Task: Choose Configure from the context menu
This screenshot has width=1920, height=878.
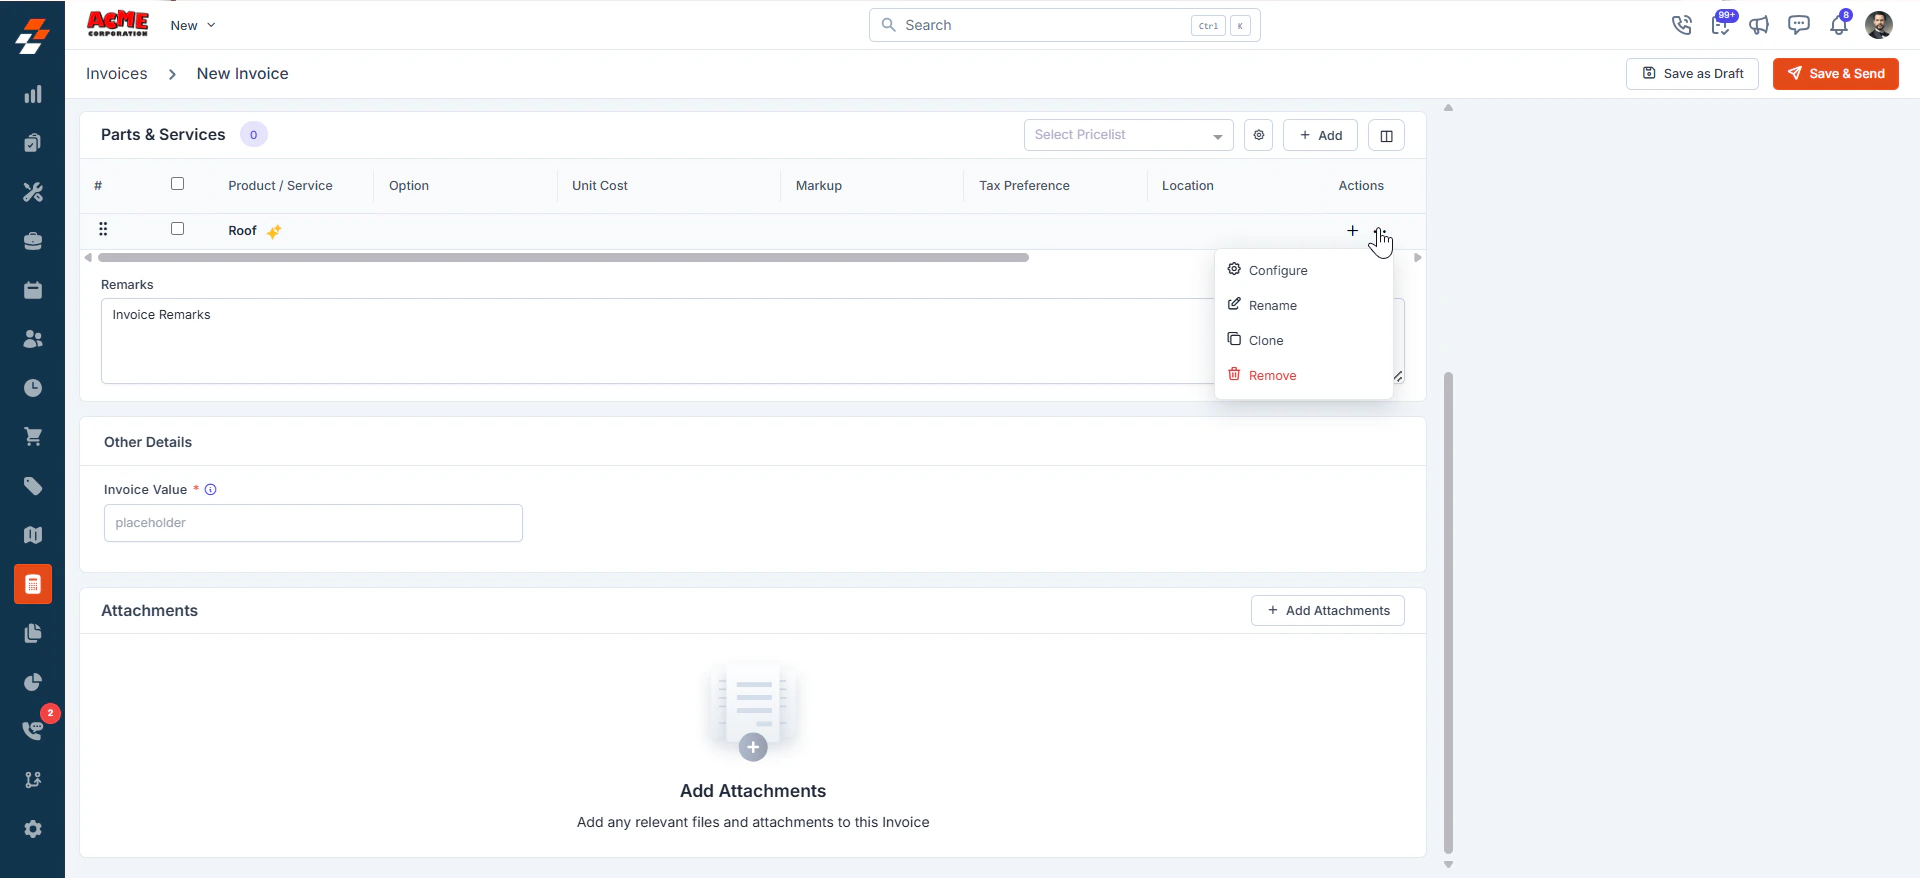Action: [x=1304, y=270]
